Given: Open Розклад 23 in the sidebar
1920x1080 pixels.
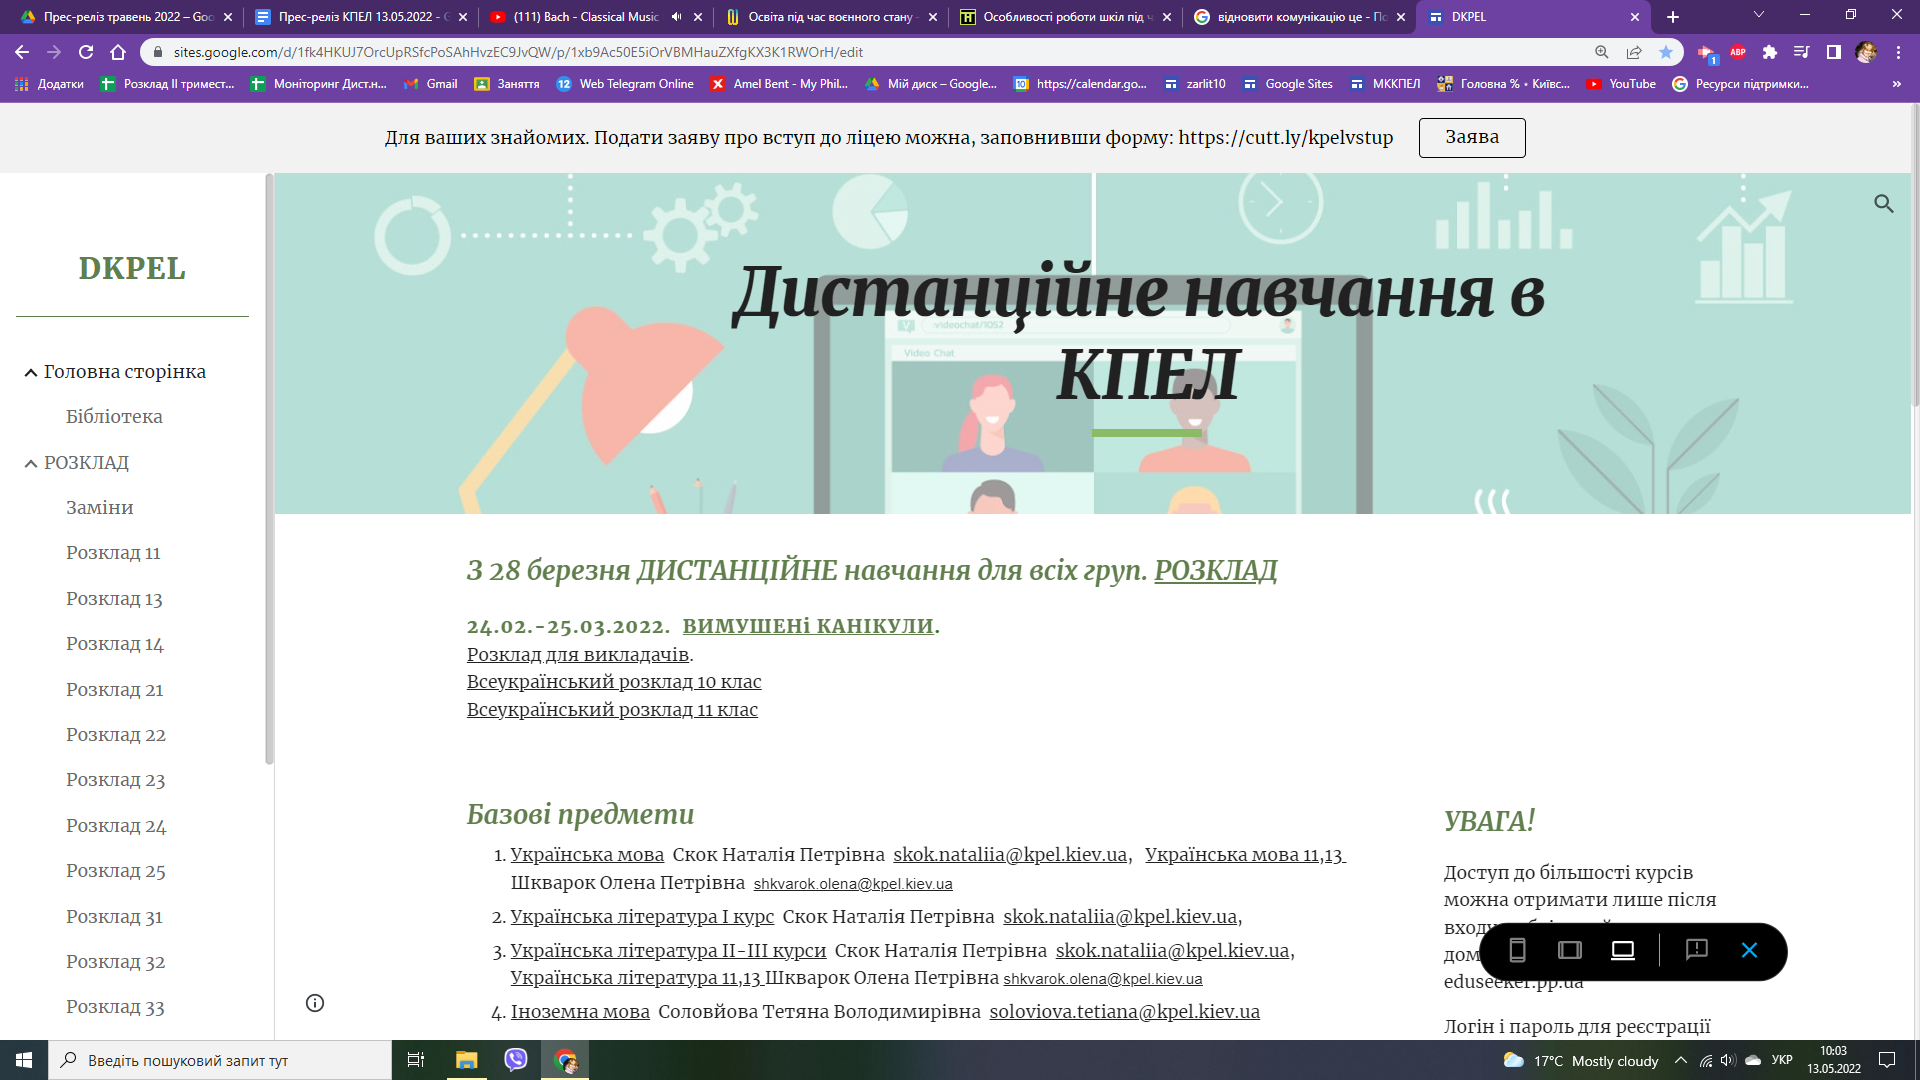Looking at the screenshot, I should tap(116, 780).
